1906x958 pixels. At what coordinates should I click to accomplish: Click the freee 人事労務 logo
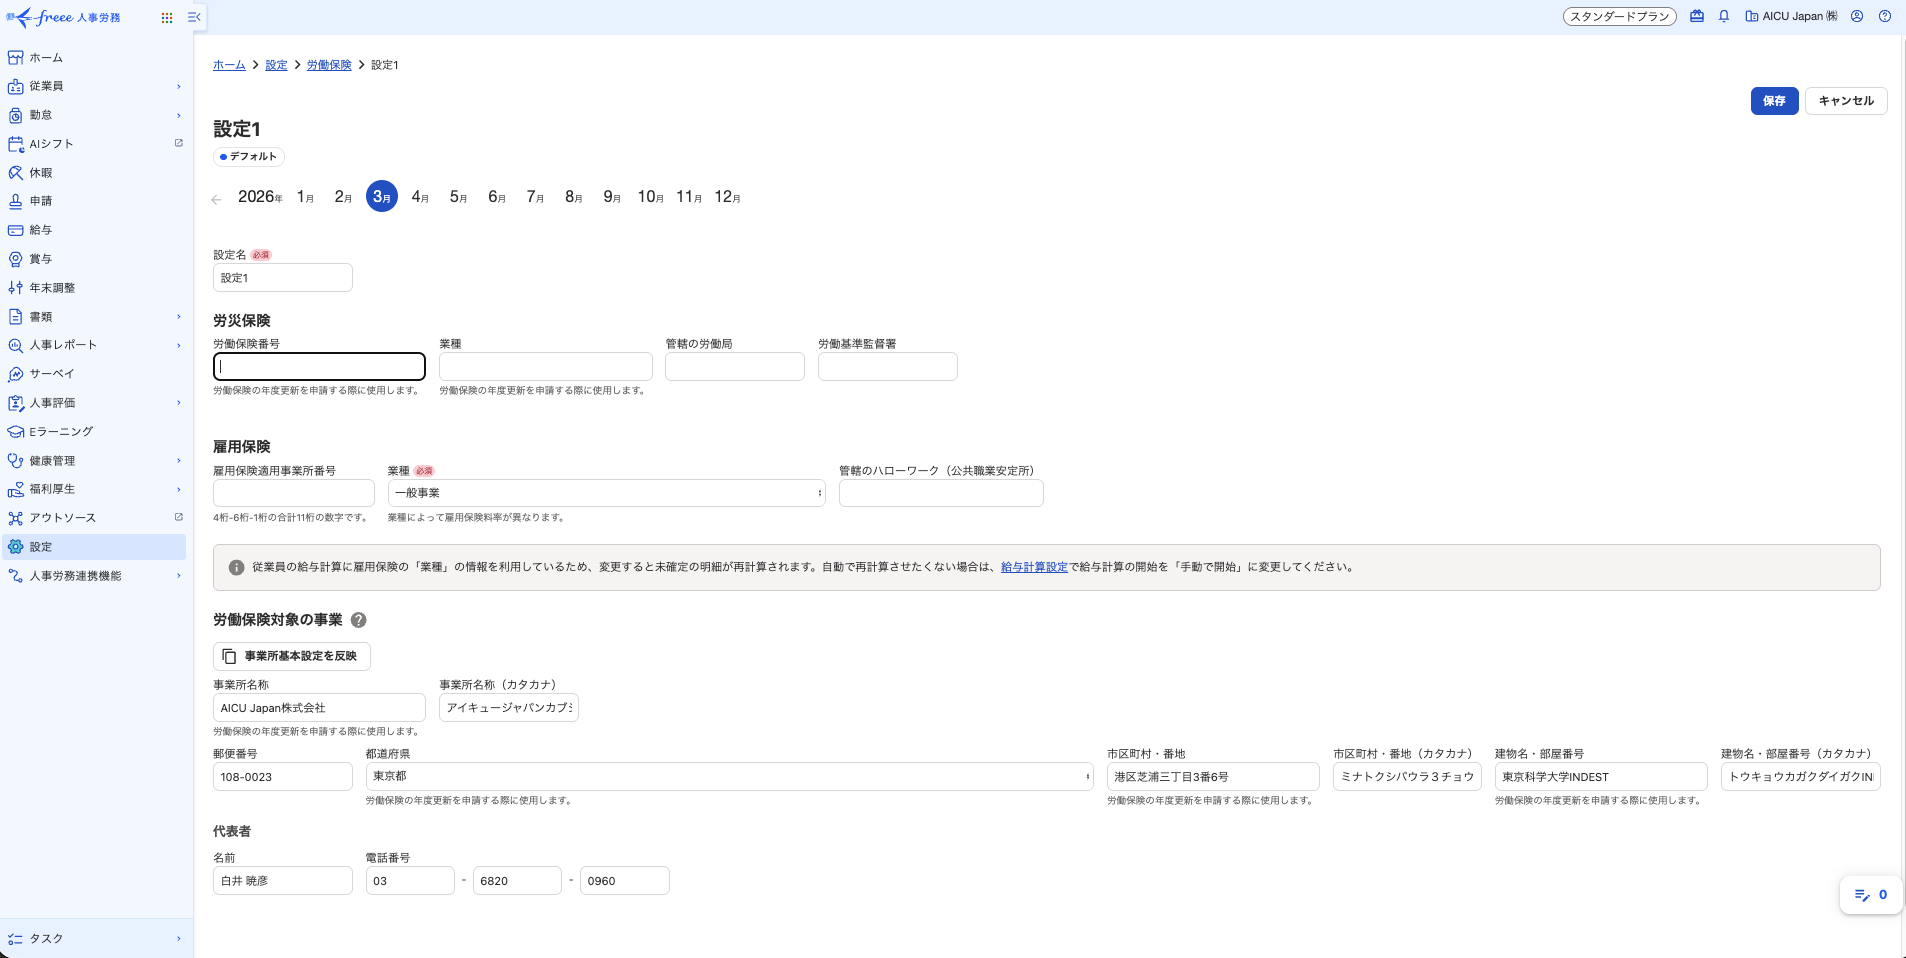[x=63, y=17]
